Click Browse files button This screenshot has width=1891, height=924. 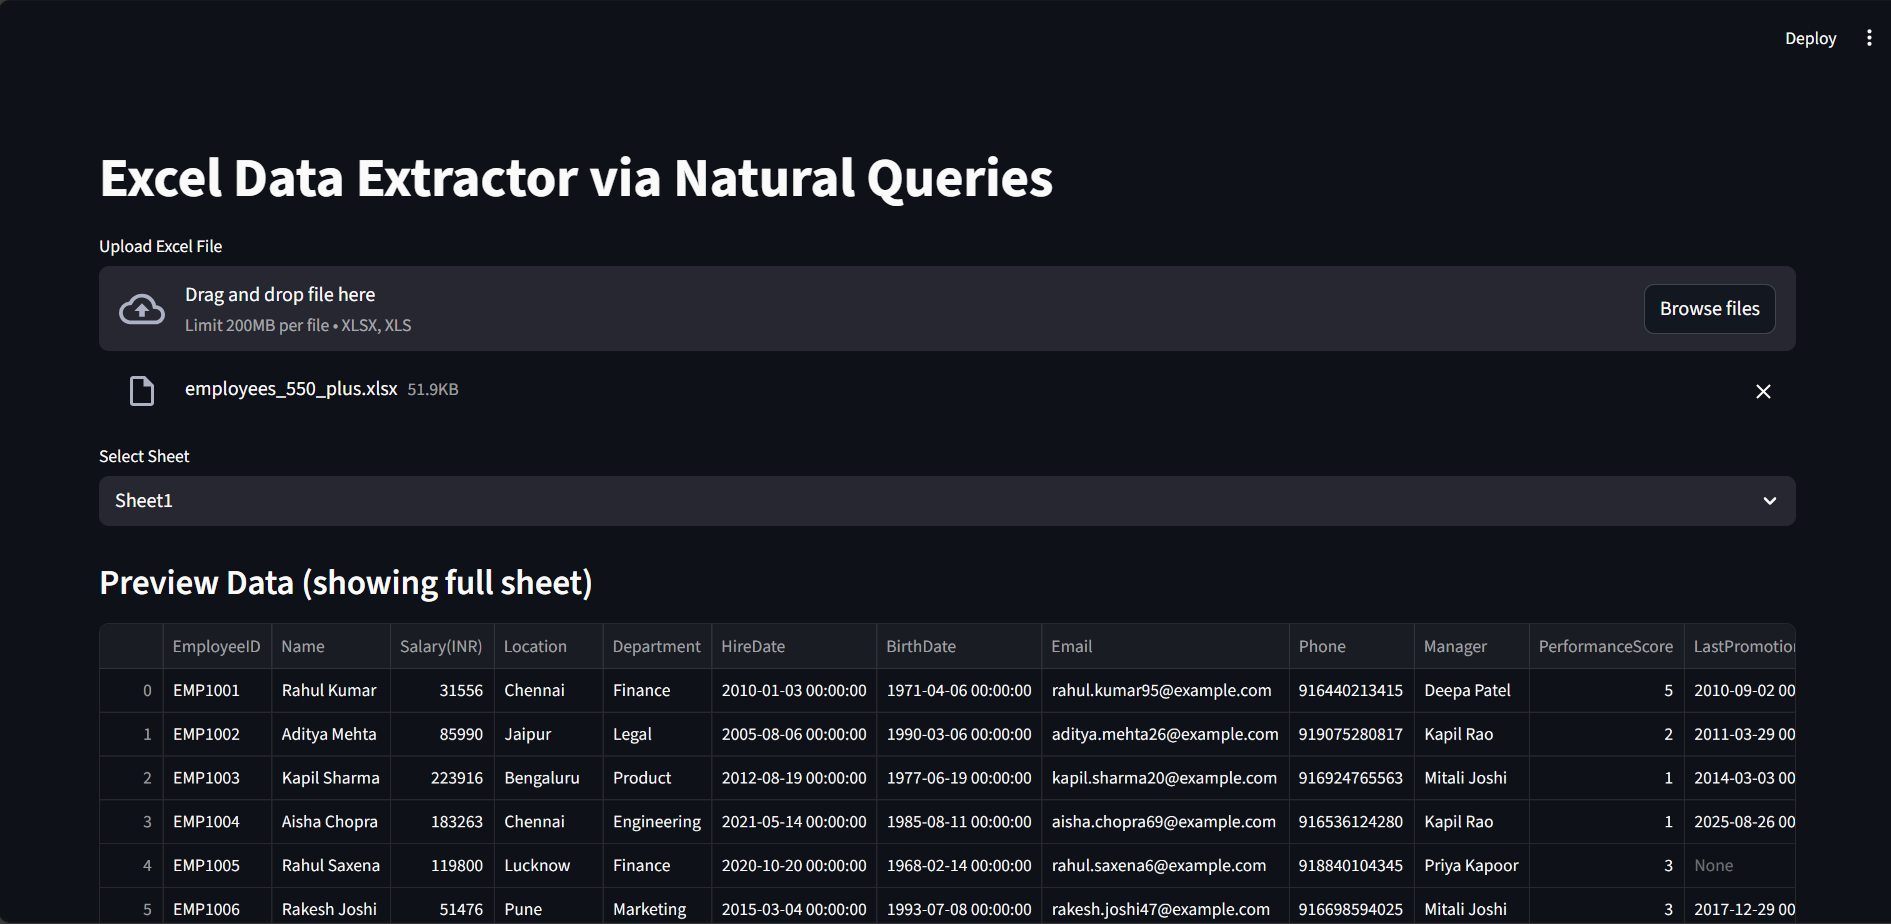point(1709,309)
